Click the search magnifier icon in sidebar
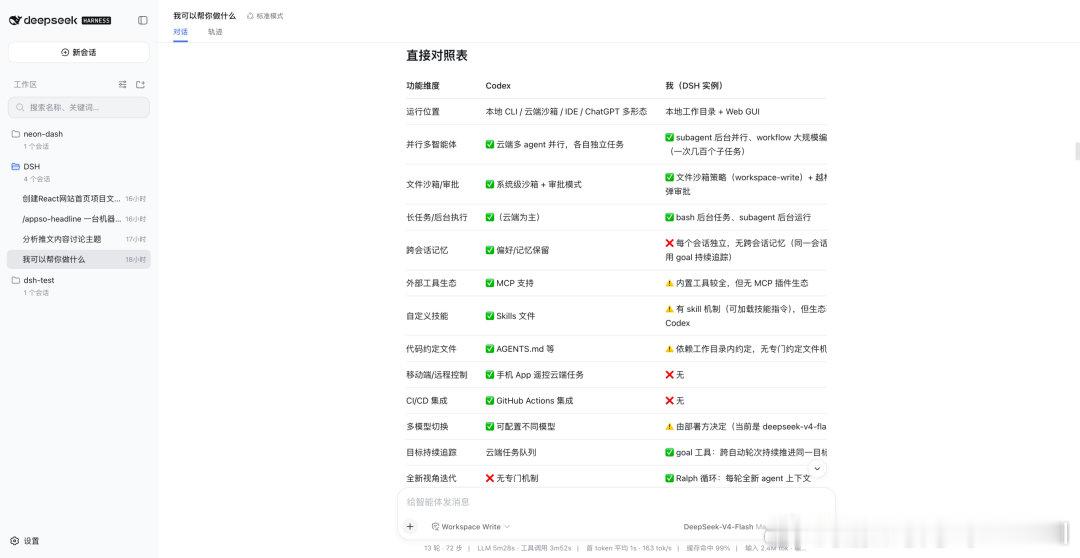This screenshot has height=558, width=1080. coord(21,107)
